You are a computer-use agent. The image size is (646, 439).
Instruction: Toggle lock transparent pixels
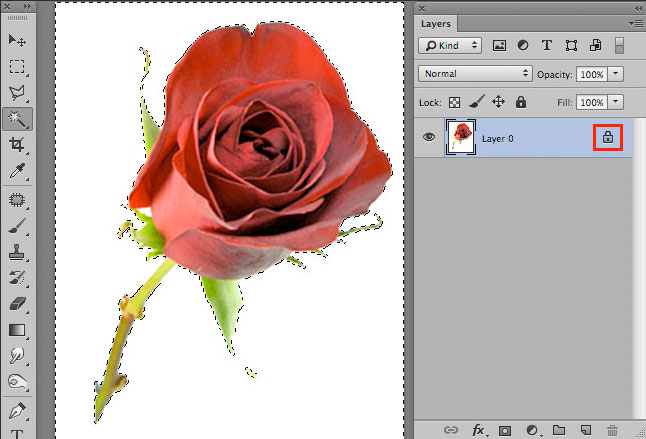click(x=454, y=102)
